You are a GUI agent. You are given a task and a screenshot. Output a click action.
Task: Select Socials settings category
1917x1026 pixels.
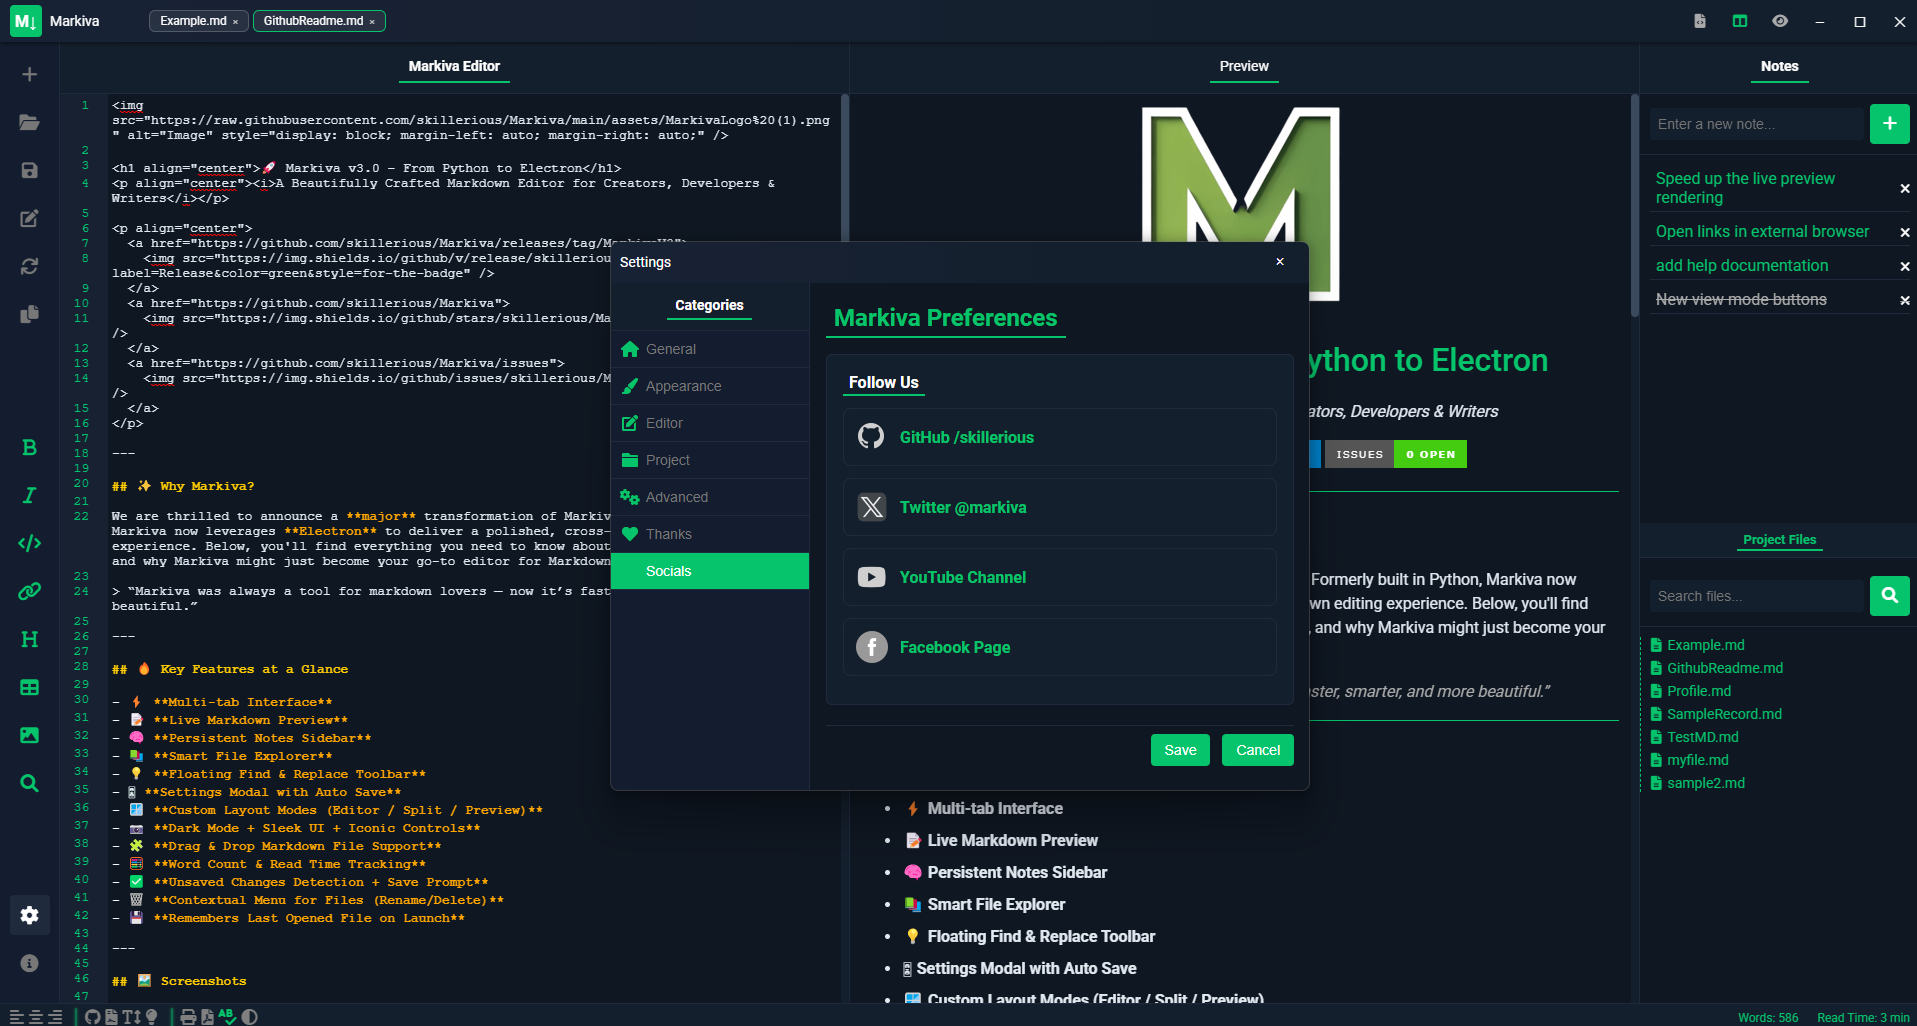coord(710,571)
